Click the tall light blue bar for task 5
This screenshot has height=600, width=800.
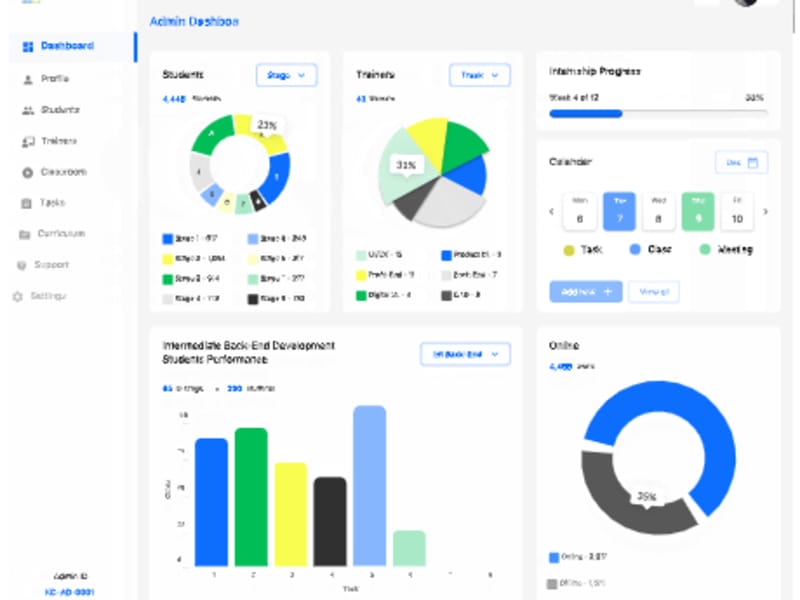coord(369,486)
